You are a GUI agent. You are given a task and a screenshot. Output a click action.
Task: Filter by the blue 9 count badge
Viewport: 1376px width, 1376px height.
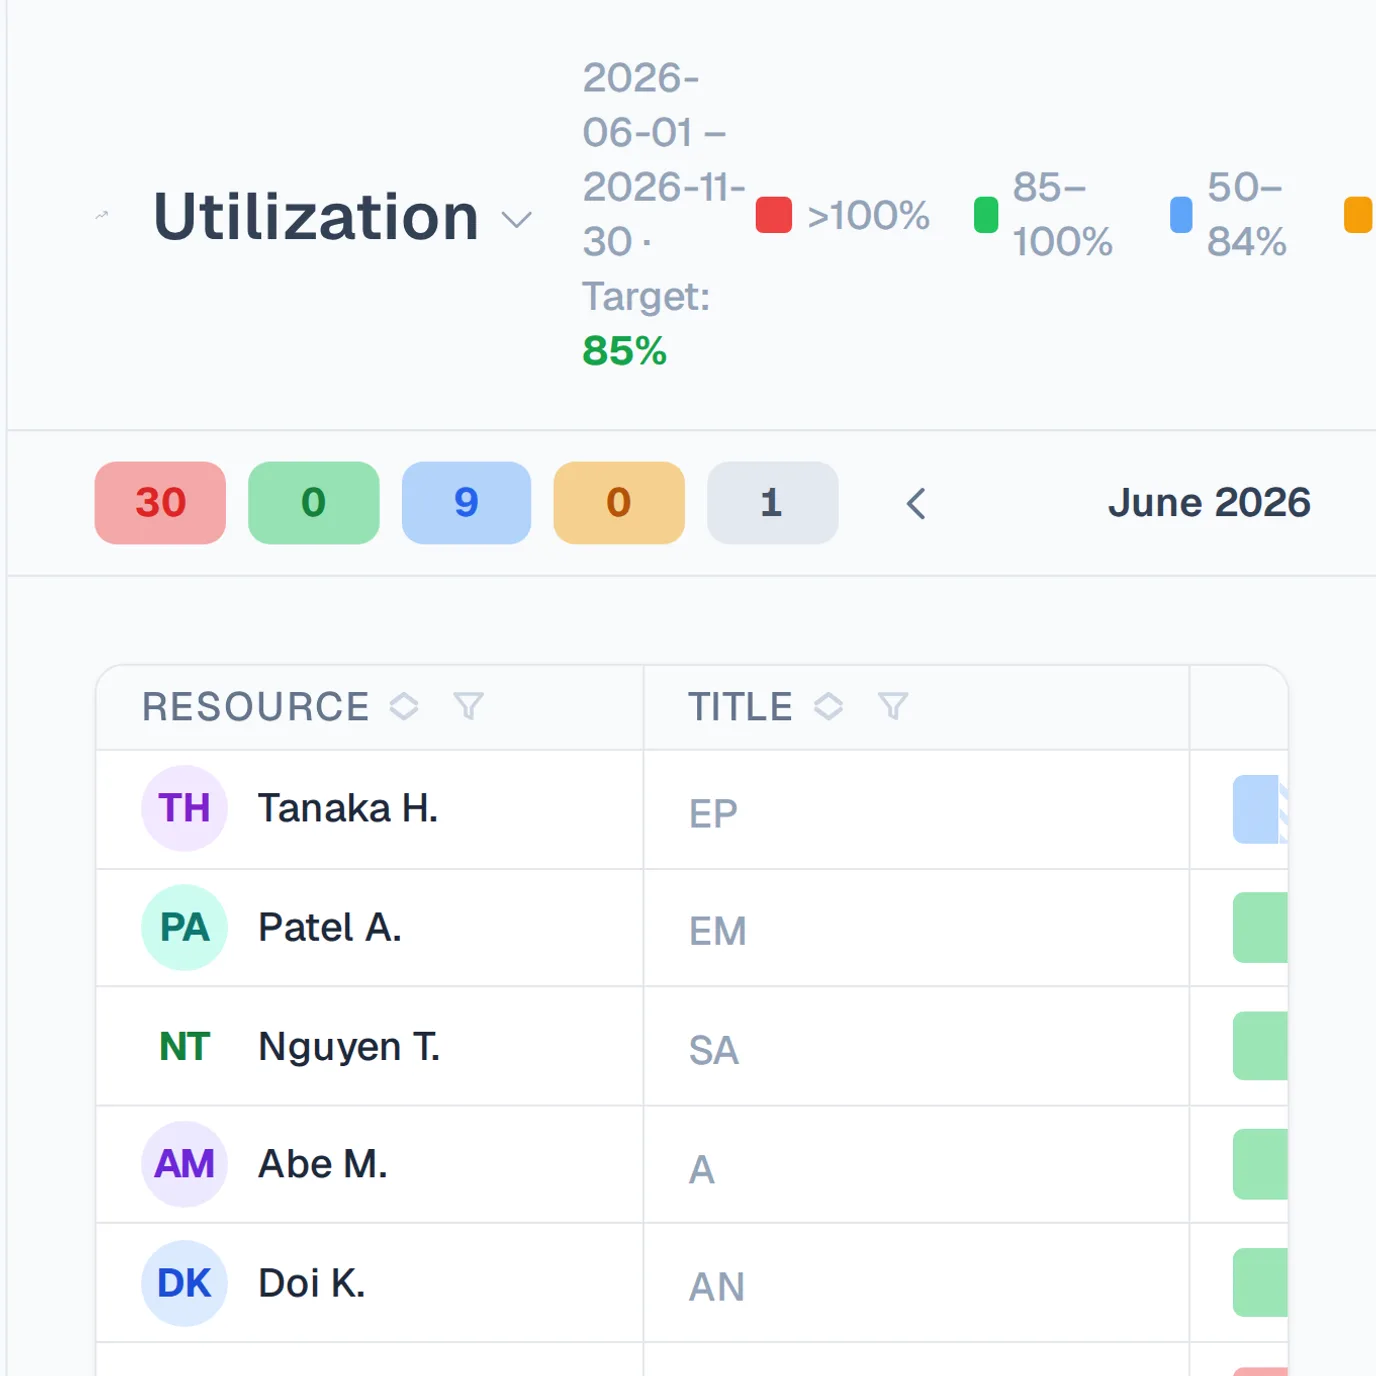point(466,503)
